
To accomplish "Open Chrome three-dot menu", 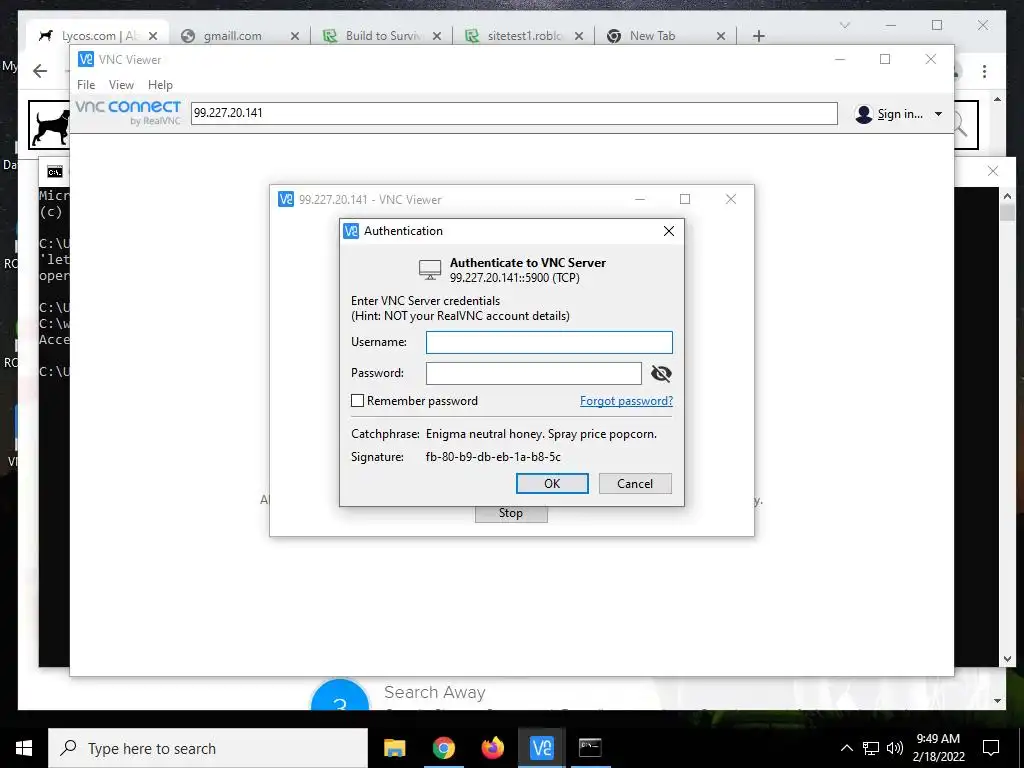I will (984, 71).
